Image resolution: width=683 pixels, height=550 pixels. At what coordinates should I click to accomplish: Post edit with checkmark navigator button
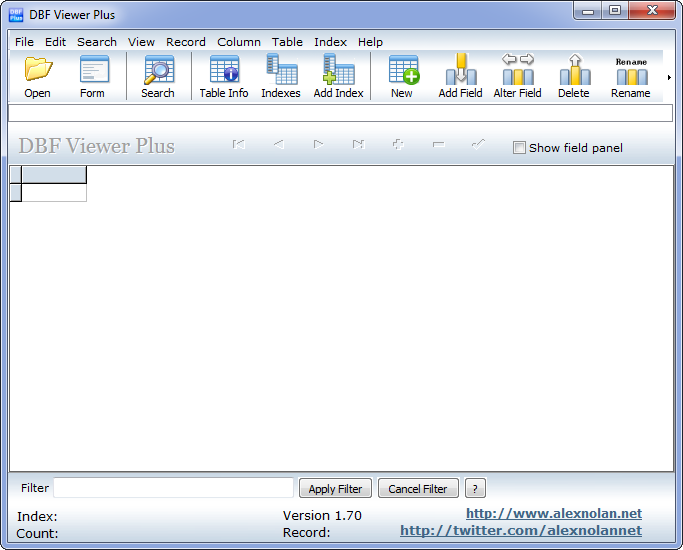pos(478,145)
